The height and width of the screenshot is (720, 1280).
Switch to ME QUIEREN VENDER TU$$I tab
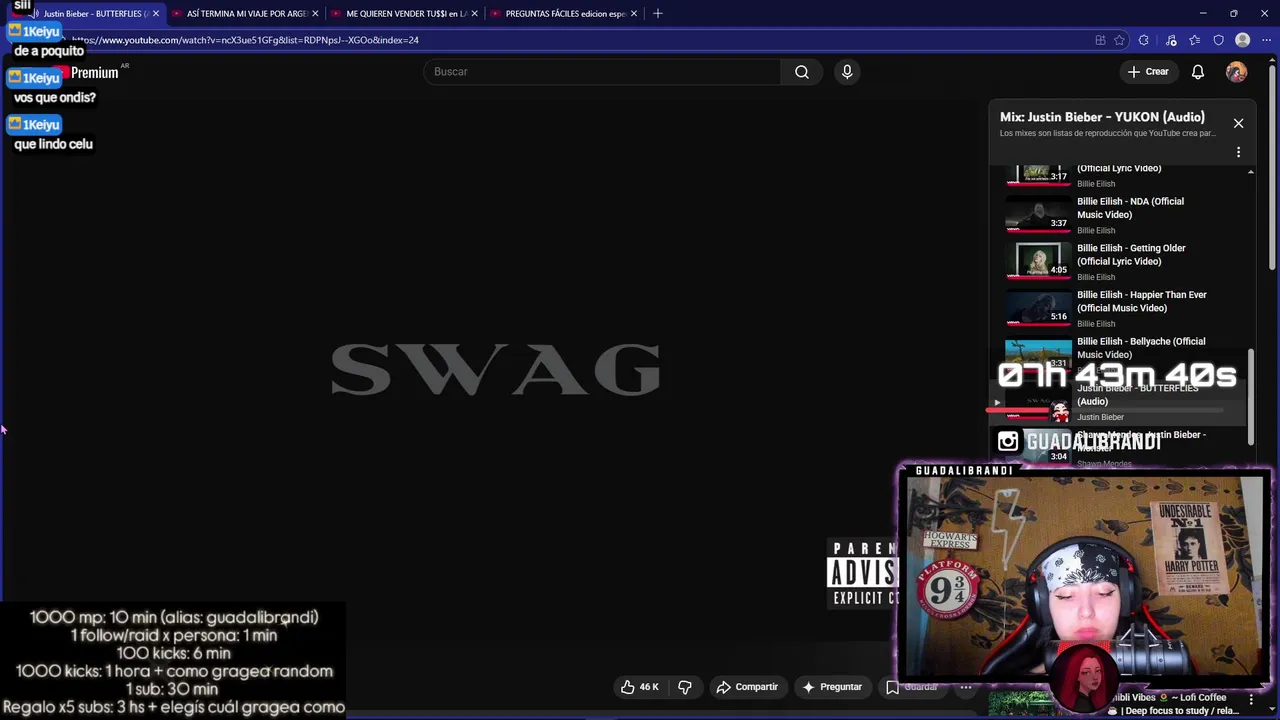pos(405,14)
